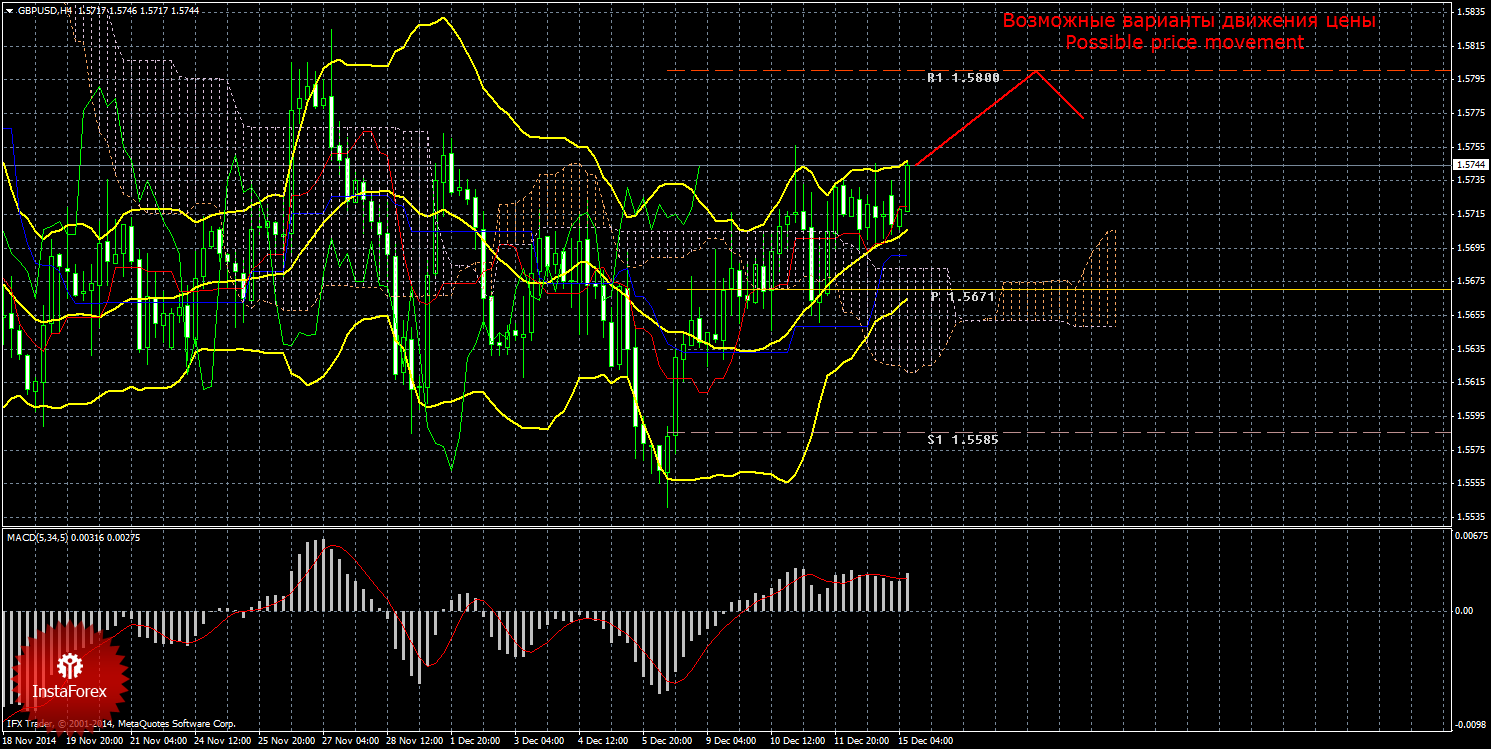Click the 1.5555 price axis value
The width and height of the screenshot is (1491, 749).
(1471, 483)
